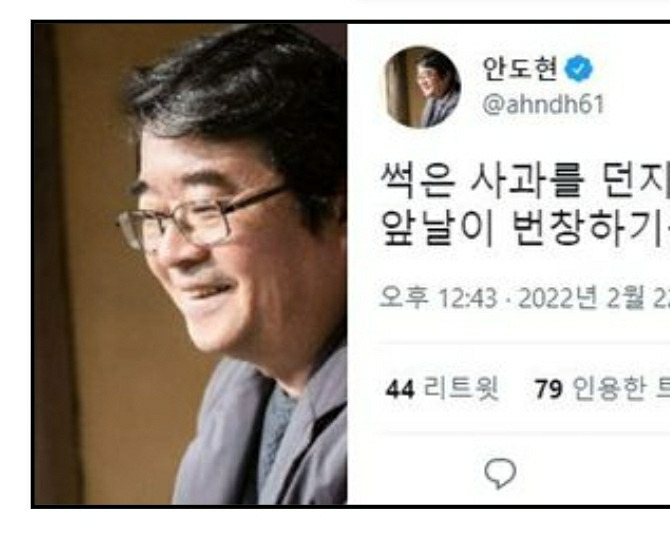Viewport: 670px width, 539px height.
Task: Select the tweet line starting 썩은 사과를
Action: (x=525, y=182)
